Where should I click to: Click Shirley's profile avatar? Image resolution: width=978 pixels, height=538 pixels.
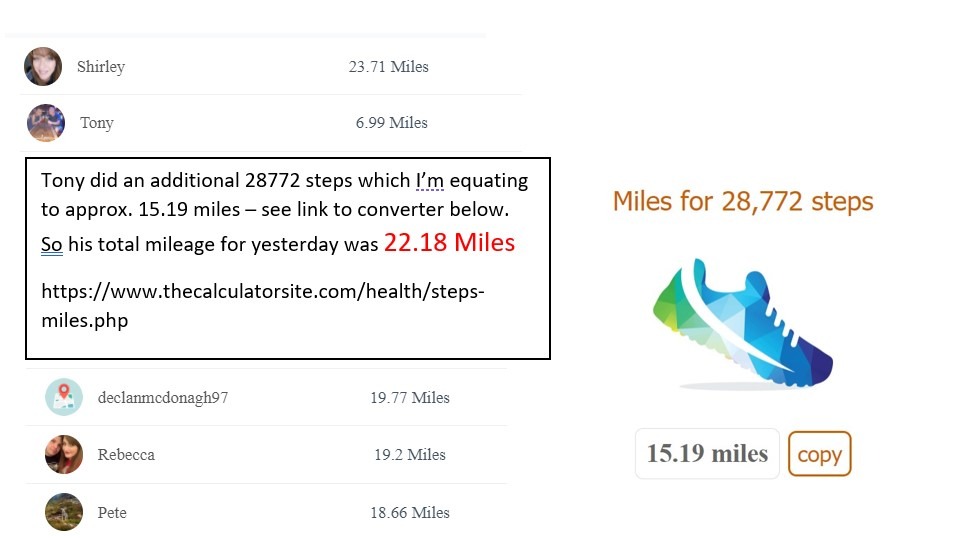click(43, 67)
